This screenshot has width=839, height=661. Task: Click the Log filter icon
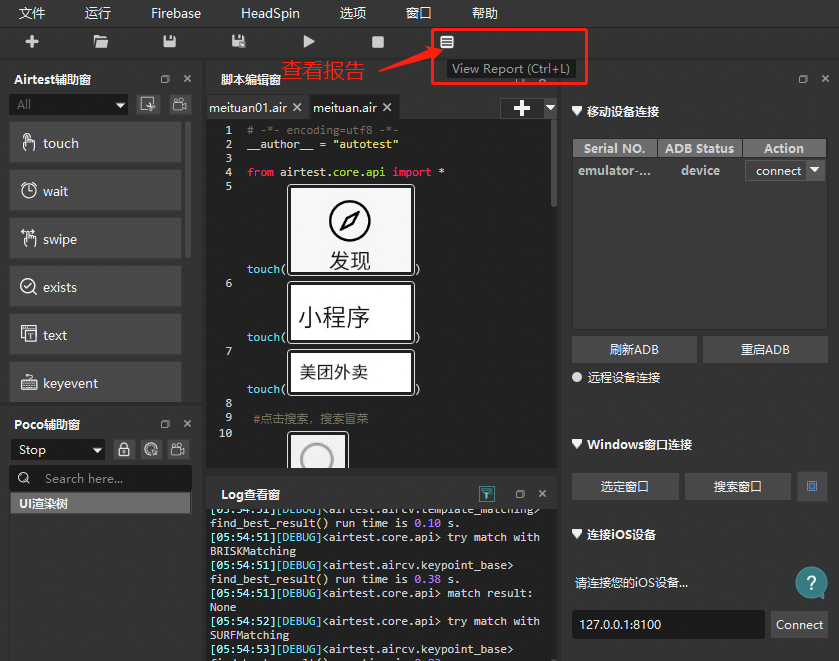tap(486, 493)
